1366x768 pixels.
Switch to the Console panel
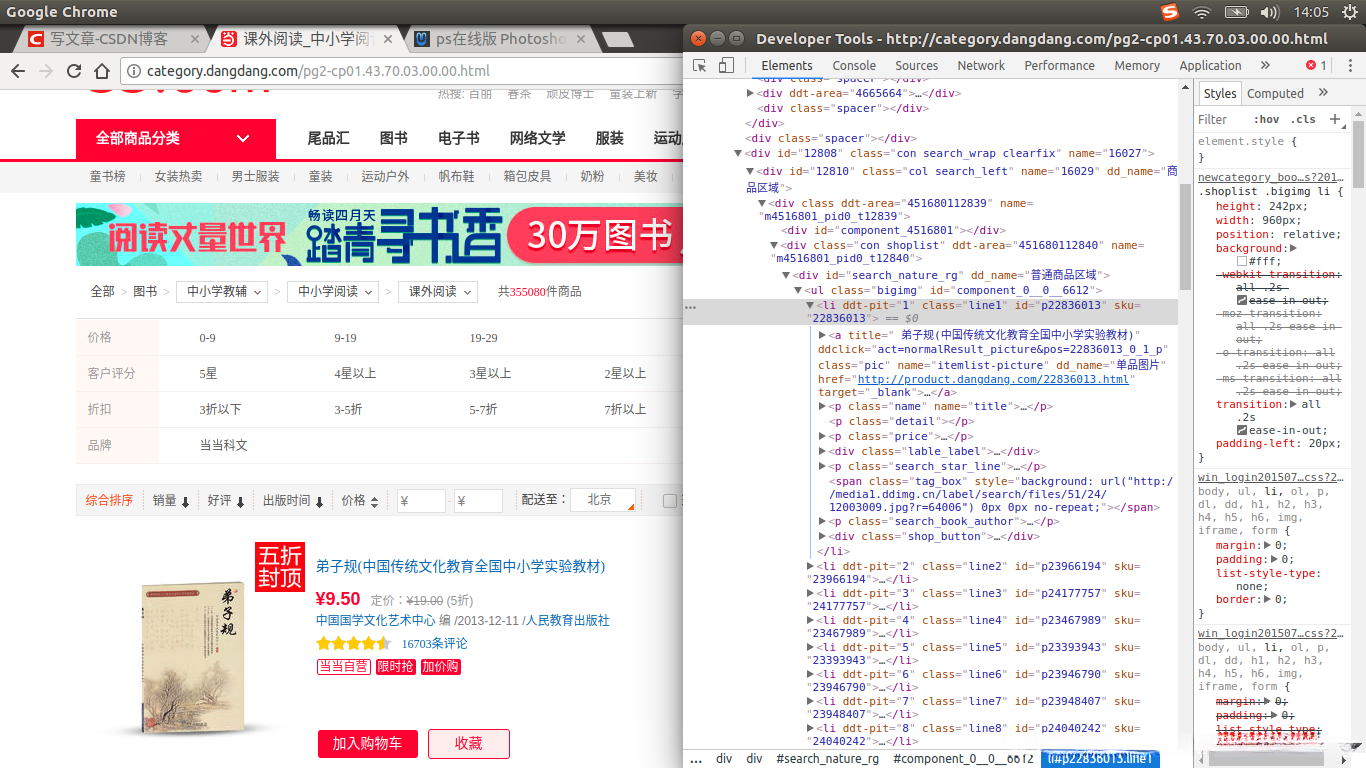(x=854, y=66)
